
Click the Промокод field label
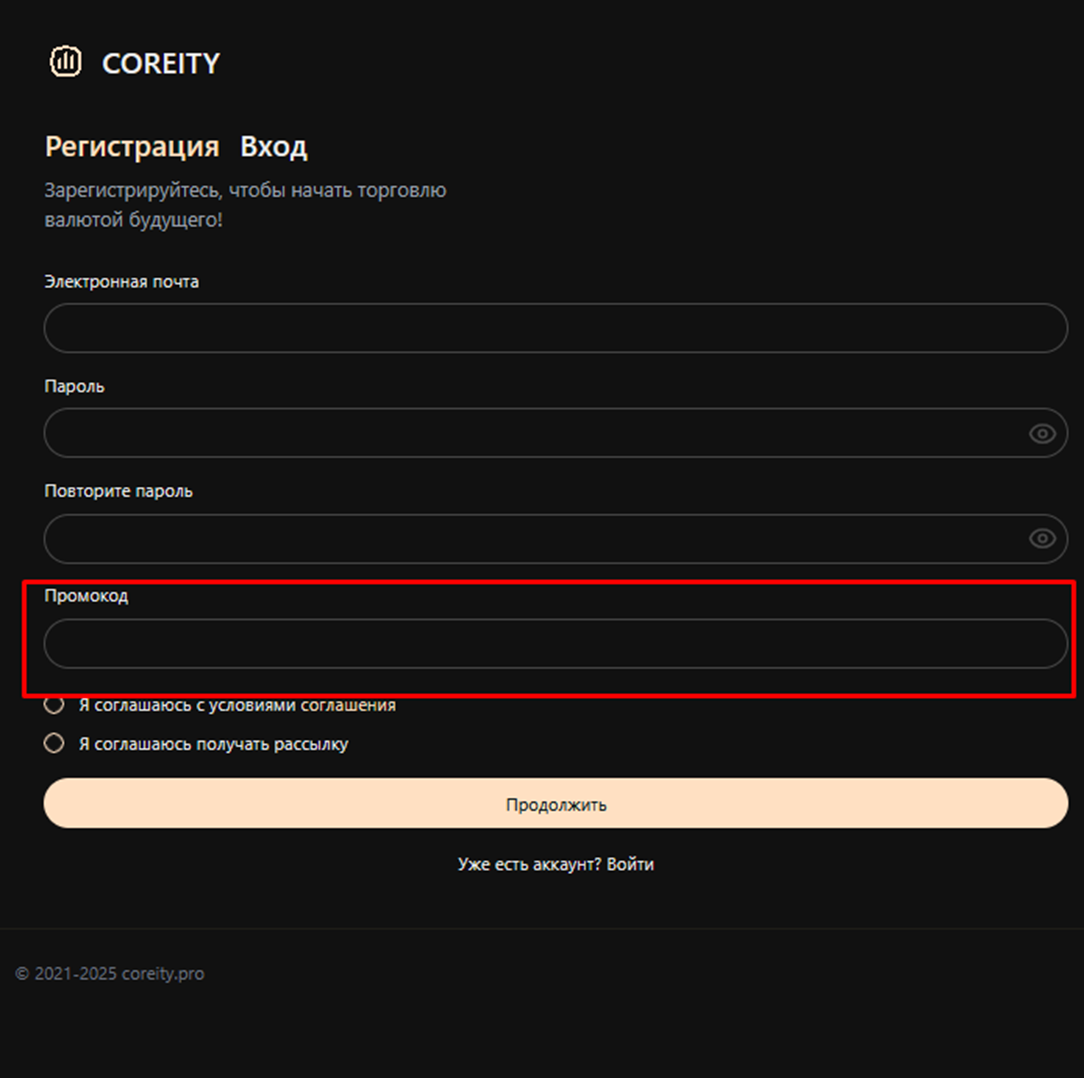pyautogui.click(x=86, y=596)
